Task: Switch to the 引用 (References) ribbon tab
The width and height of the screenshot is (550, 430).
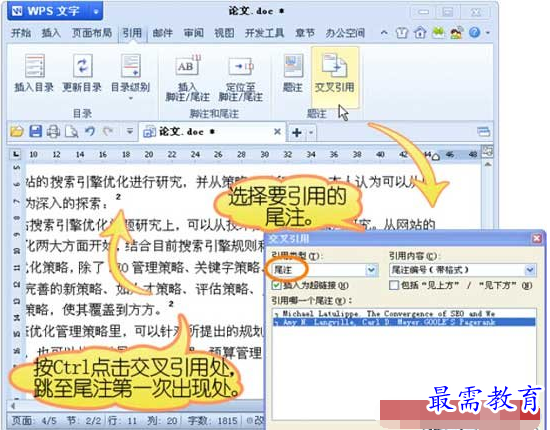Action: (132, 33)
